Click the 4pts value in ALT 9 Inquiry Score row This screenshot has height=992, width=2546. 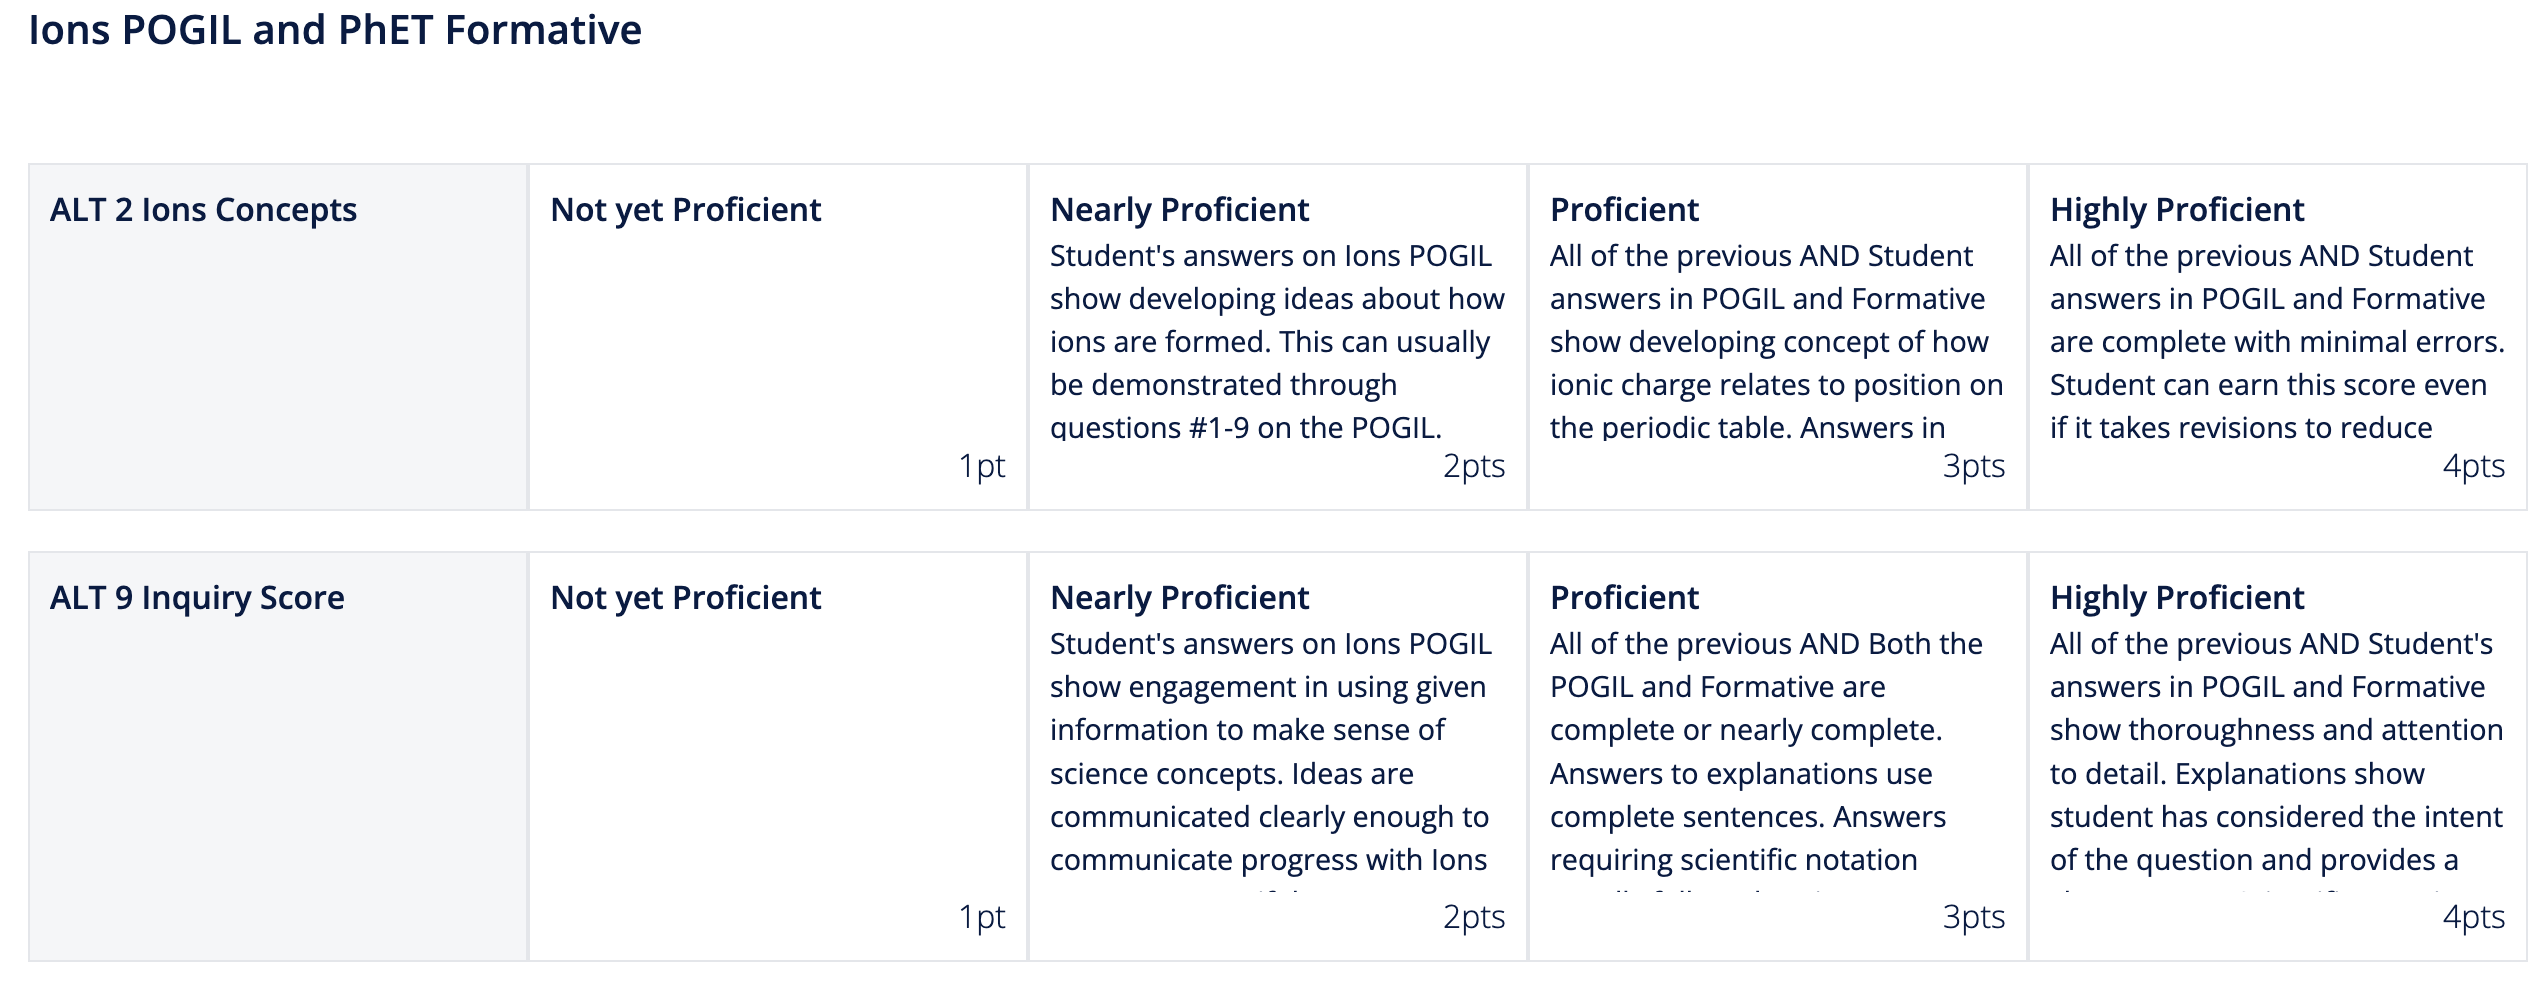pyautogui.click(x=2473, y=917)
